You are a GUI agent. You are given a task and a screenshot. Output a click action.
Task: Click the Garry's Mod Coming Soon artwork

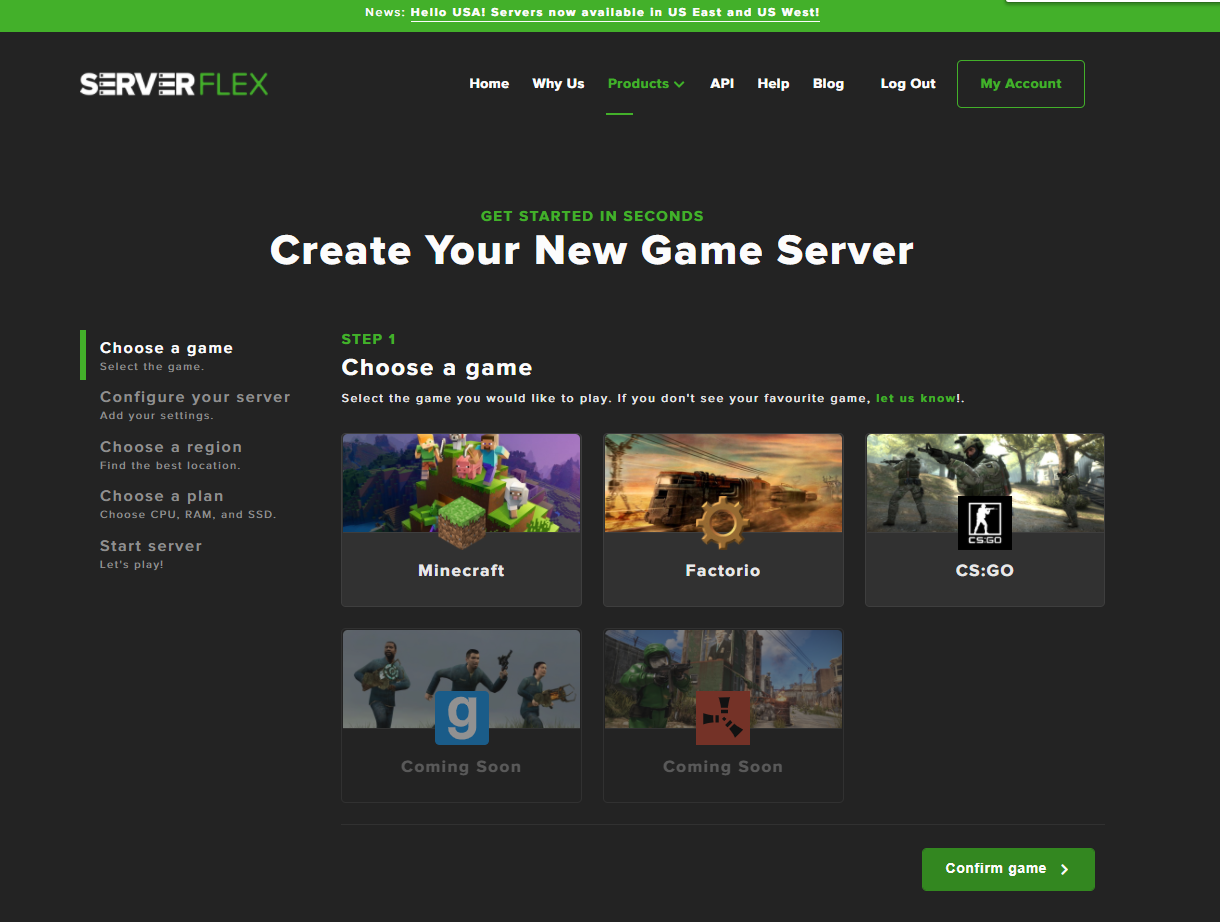(x=461, y=679)
